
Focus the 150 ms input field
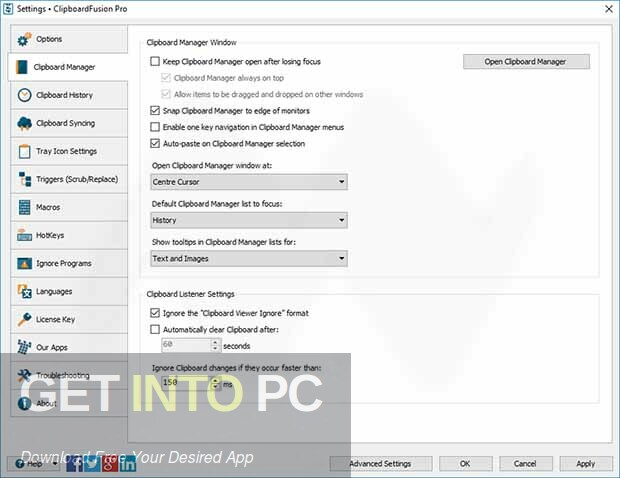(187, 384)
